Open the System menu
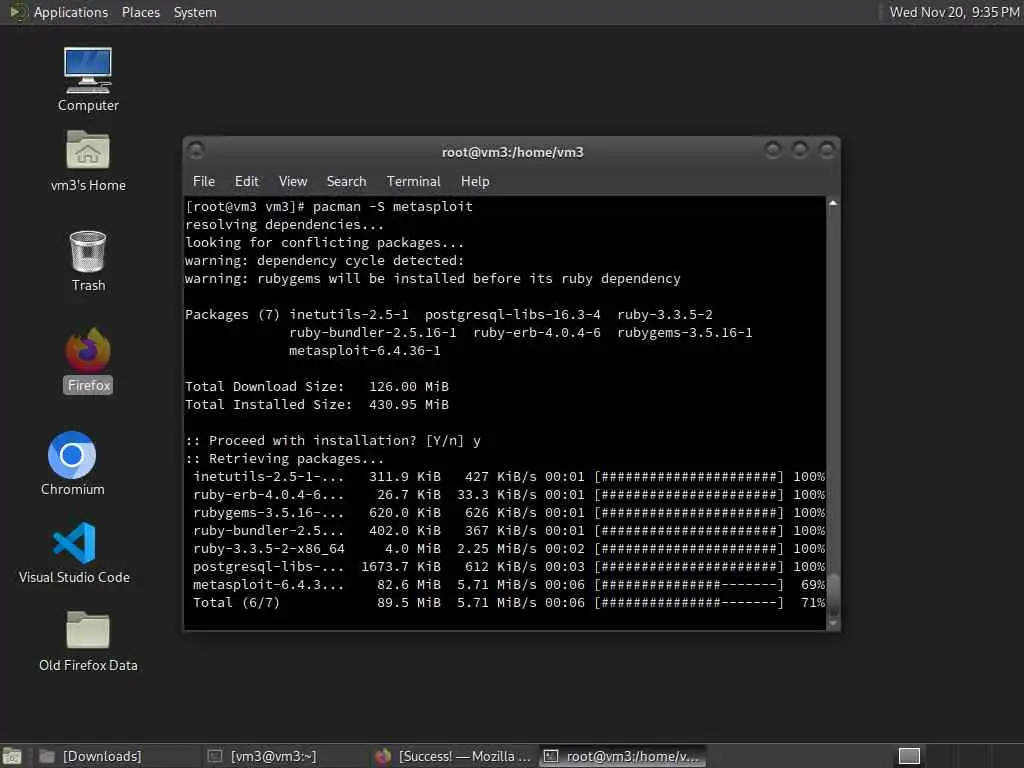Screen dimensions: 1024x768 tap(195, 12)
